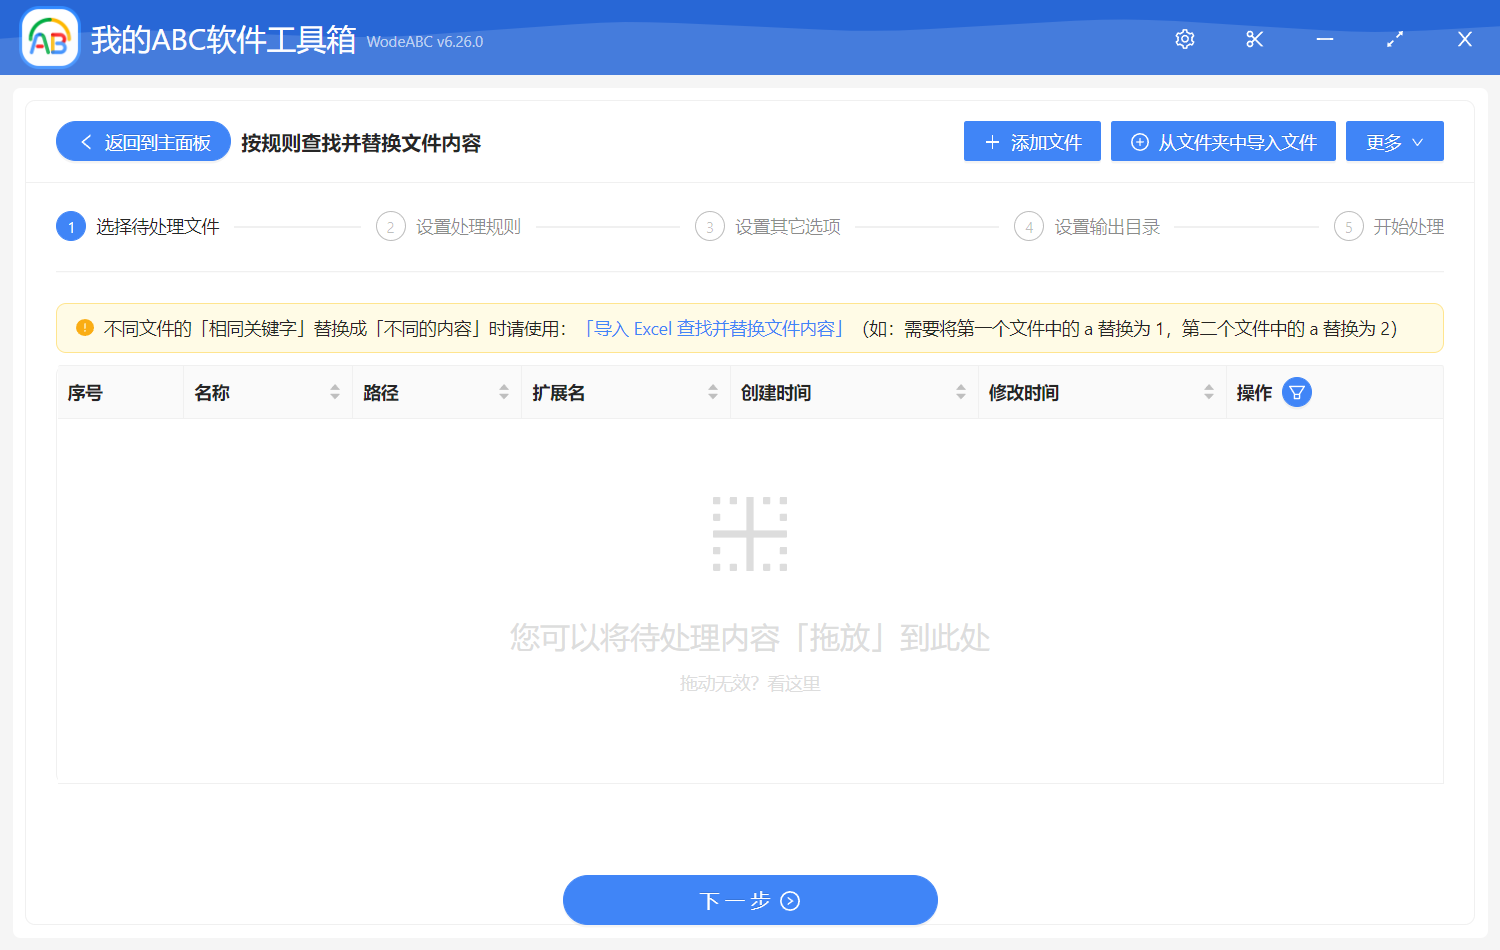This screenshot has width=1500, height=950.
Task: Click the dashed drag-drop placeholder icon
Action: click(x=750, y=533)
